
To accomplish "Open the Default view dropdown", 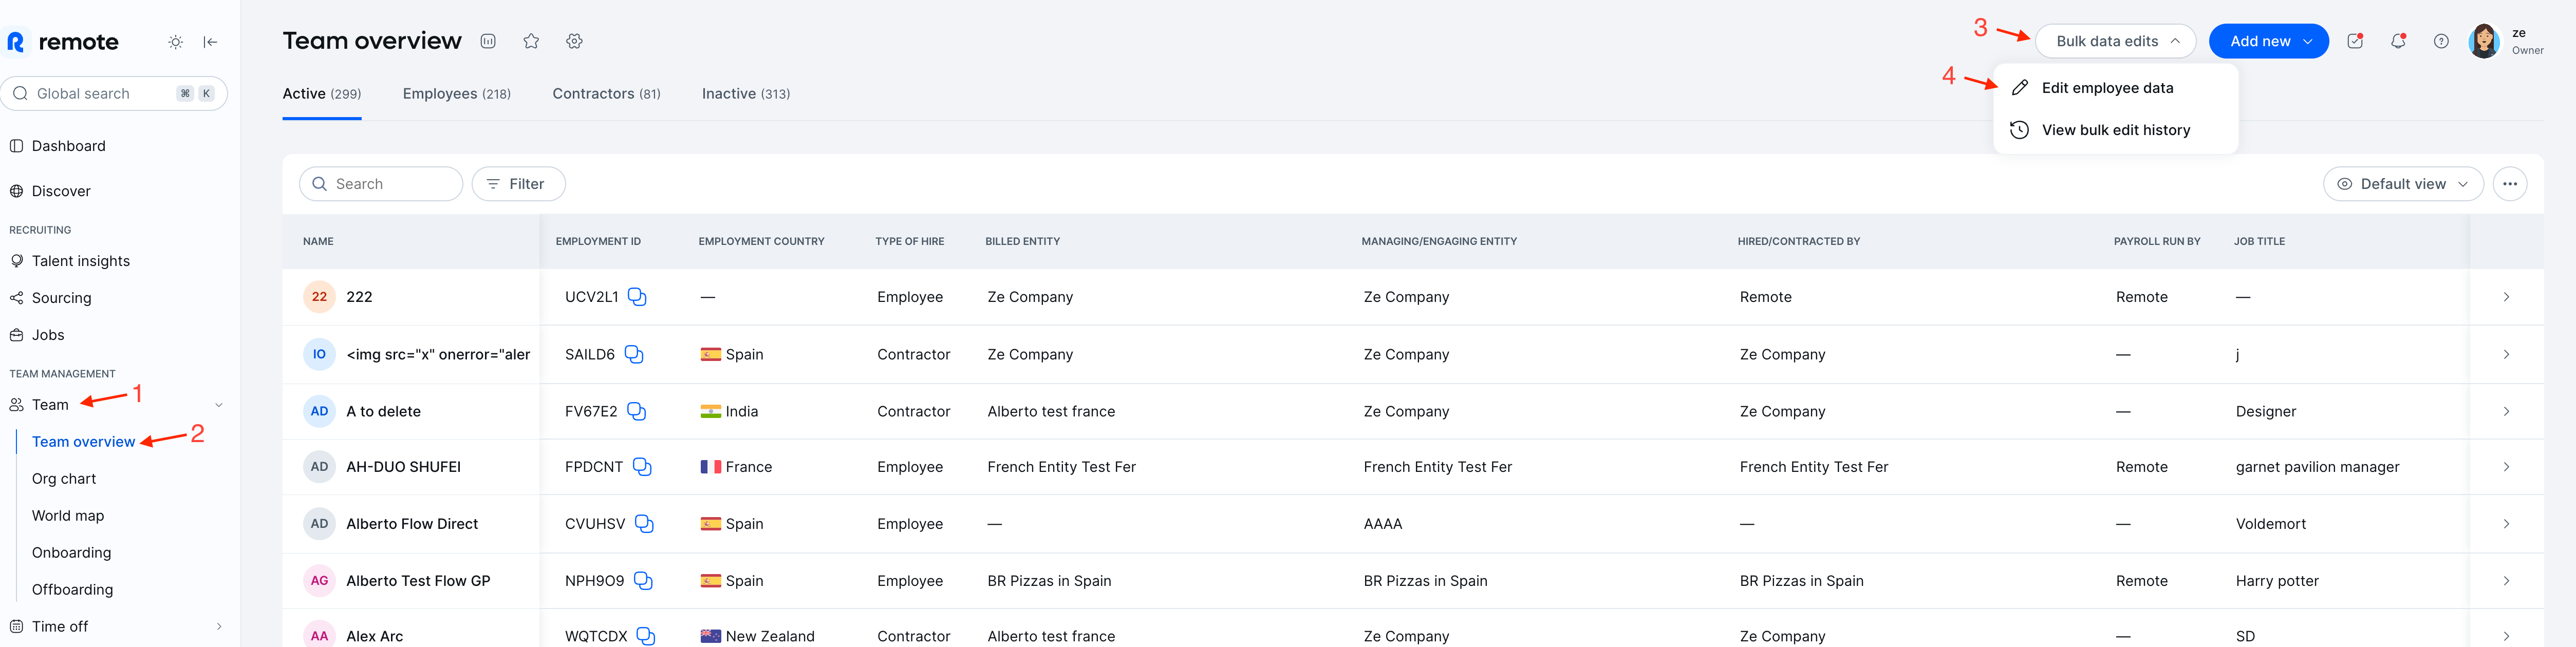I will coord(2402,184).
